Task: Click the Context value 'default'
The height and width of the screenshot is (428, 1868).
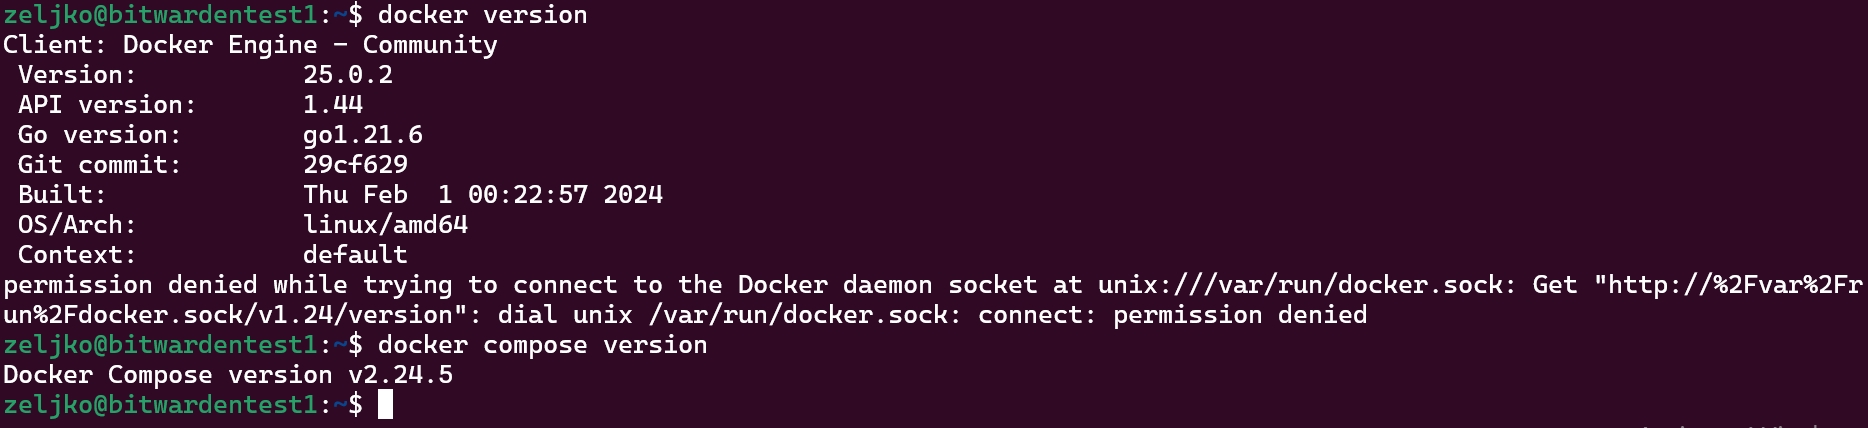Action: tap(356, 255)
